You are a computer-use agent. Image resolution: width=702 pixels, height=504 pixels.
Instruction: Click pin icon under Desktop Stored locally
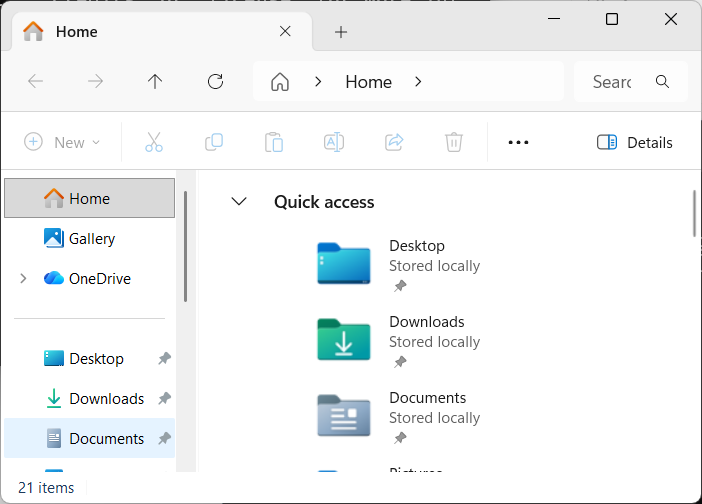tap(400, 286)
